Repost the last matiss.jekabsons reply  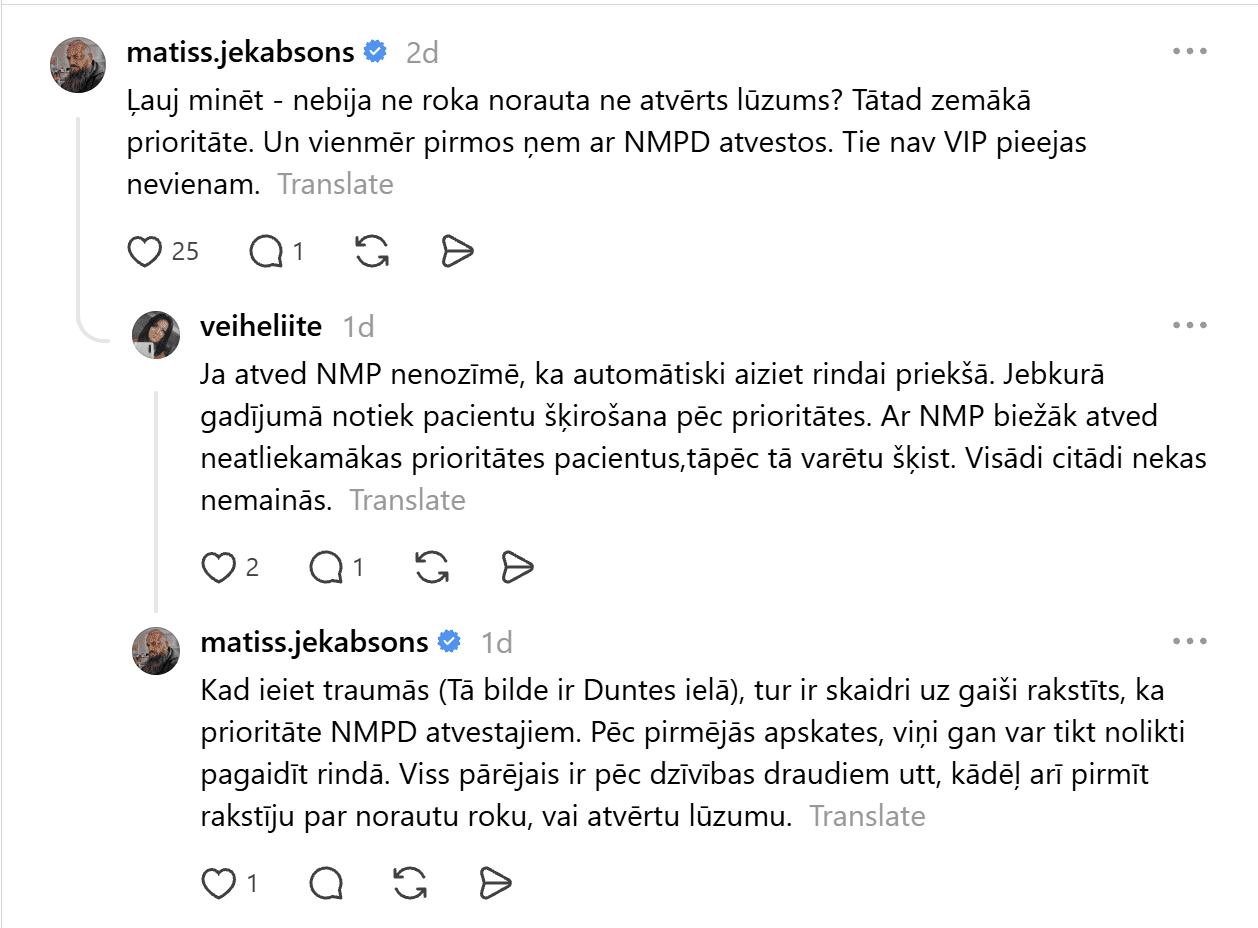pyautogui.click(x=411, y=883)
